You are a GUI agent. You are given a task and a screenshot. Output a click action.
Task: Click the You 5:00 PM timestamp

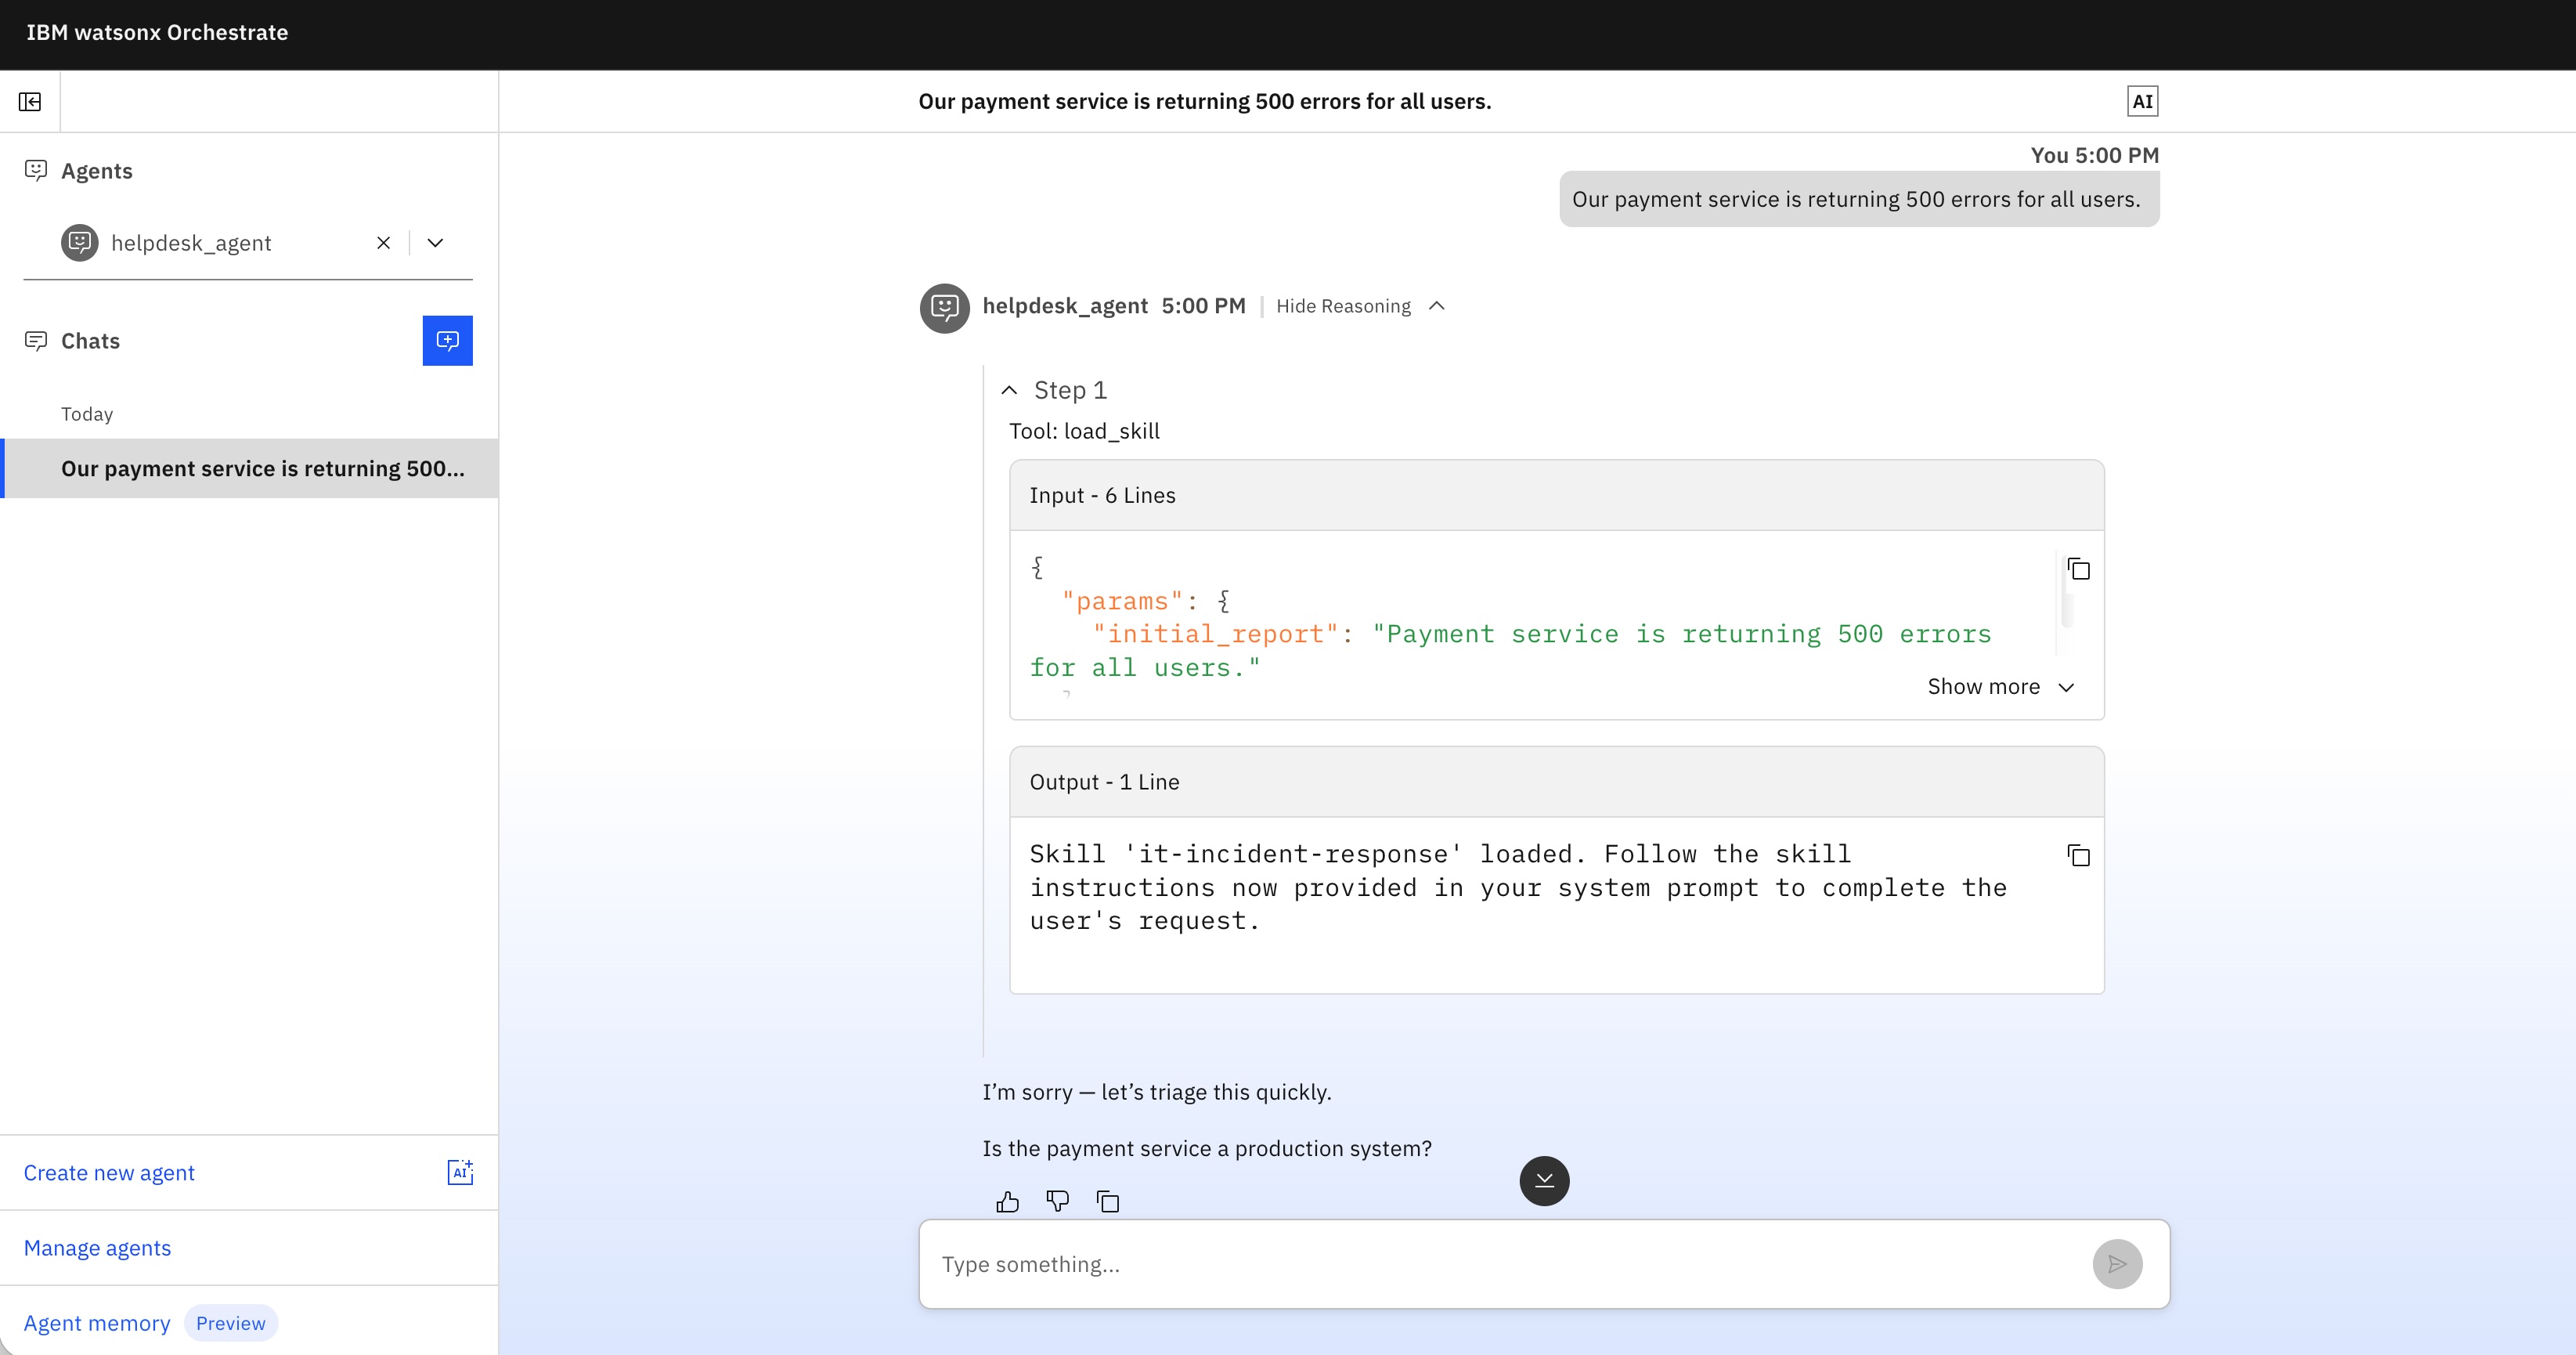coord(2094,155)
